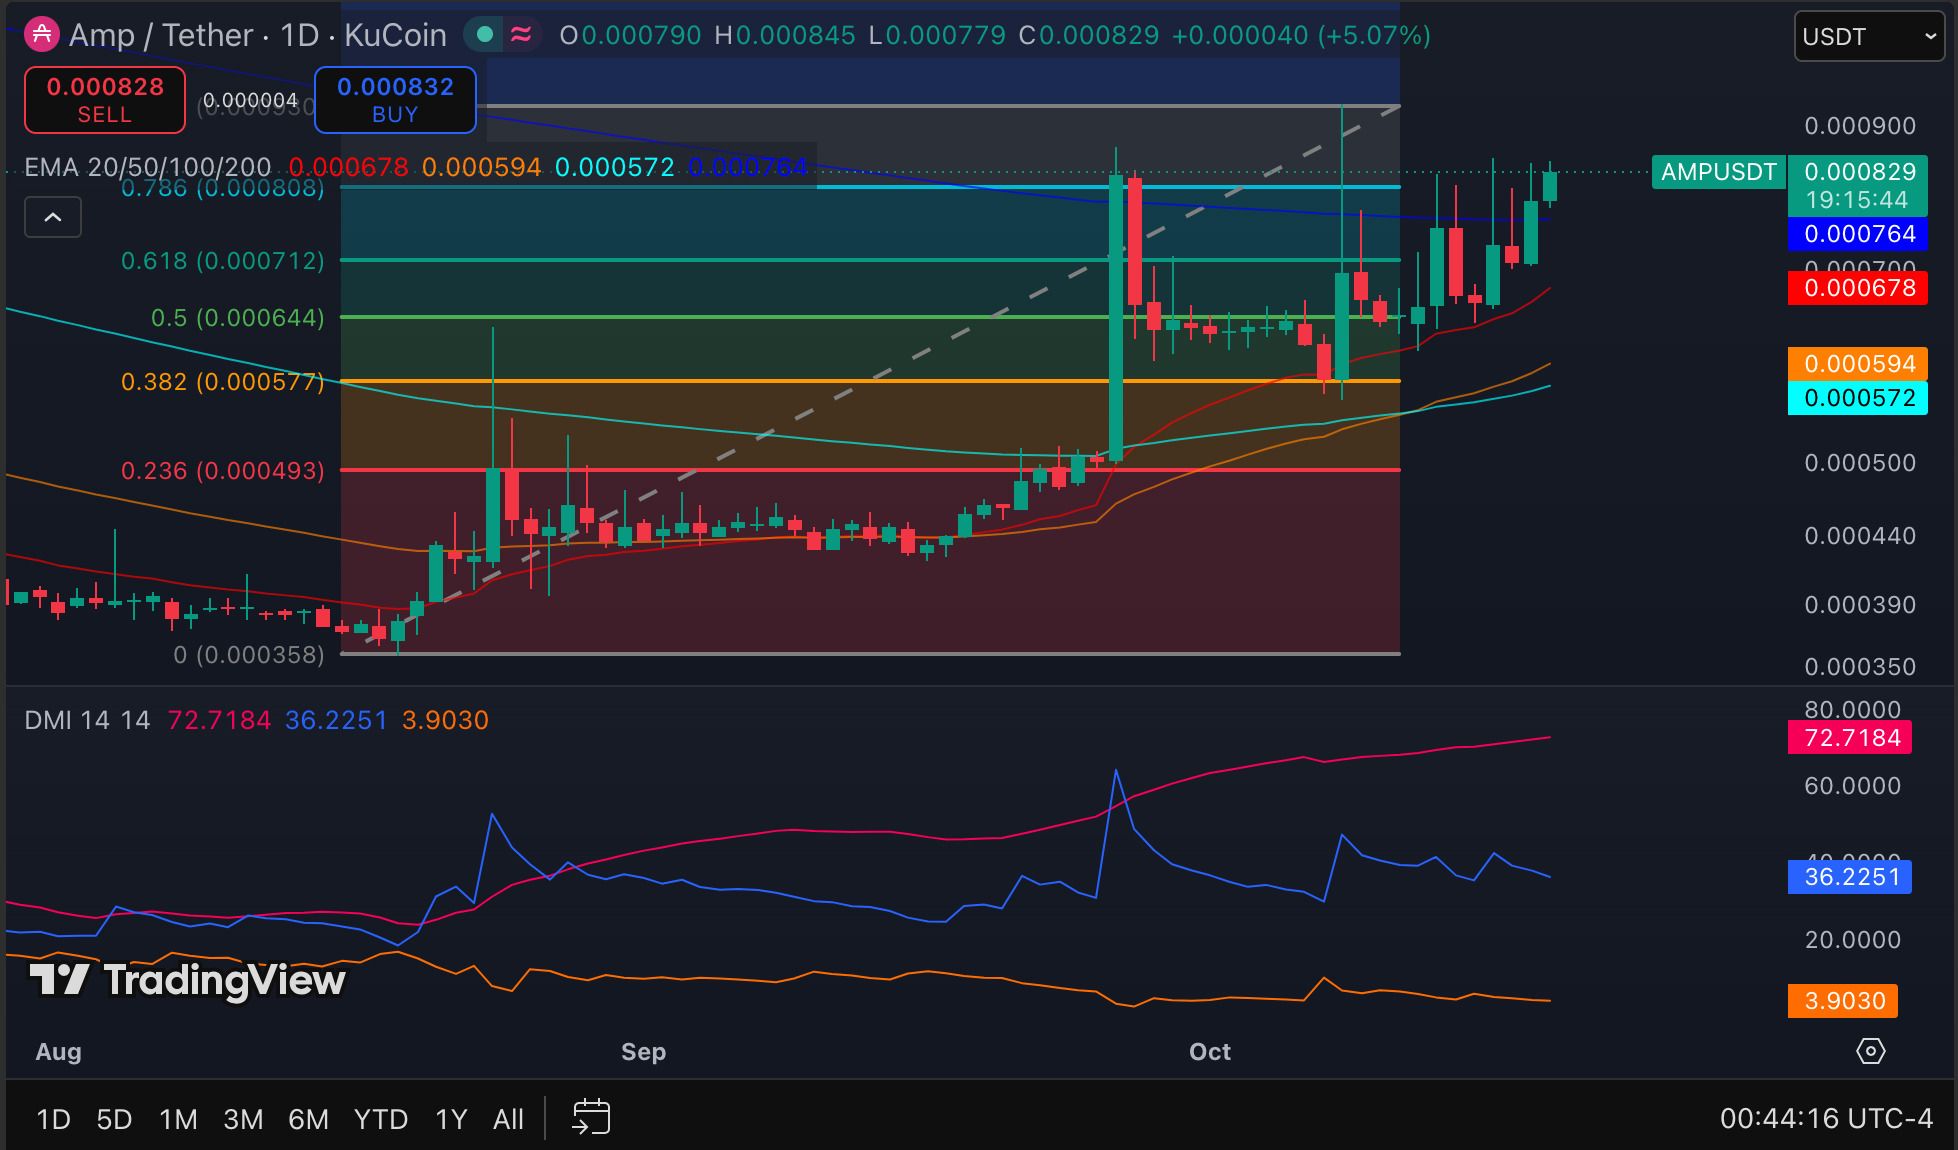Click the 72.7184 DMI axis label
The width and height of the screenshot is (1958, 1150).
click(x=1851, y=738)
